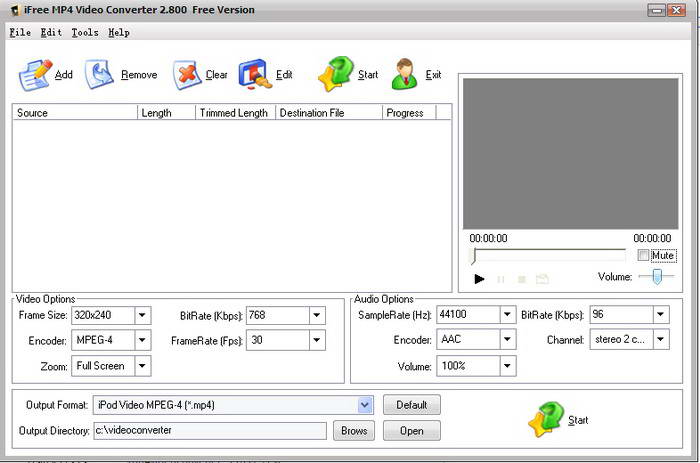Click the Remove label in toolbar
The width and height of the screenshot is (700, 463).
point(139,75)
